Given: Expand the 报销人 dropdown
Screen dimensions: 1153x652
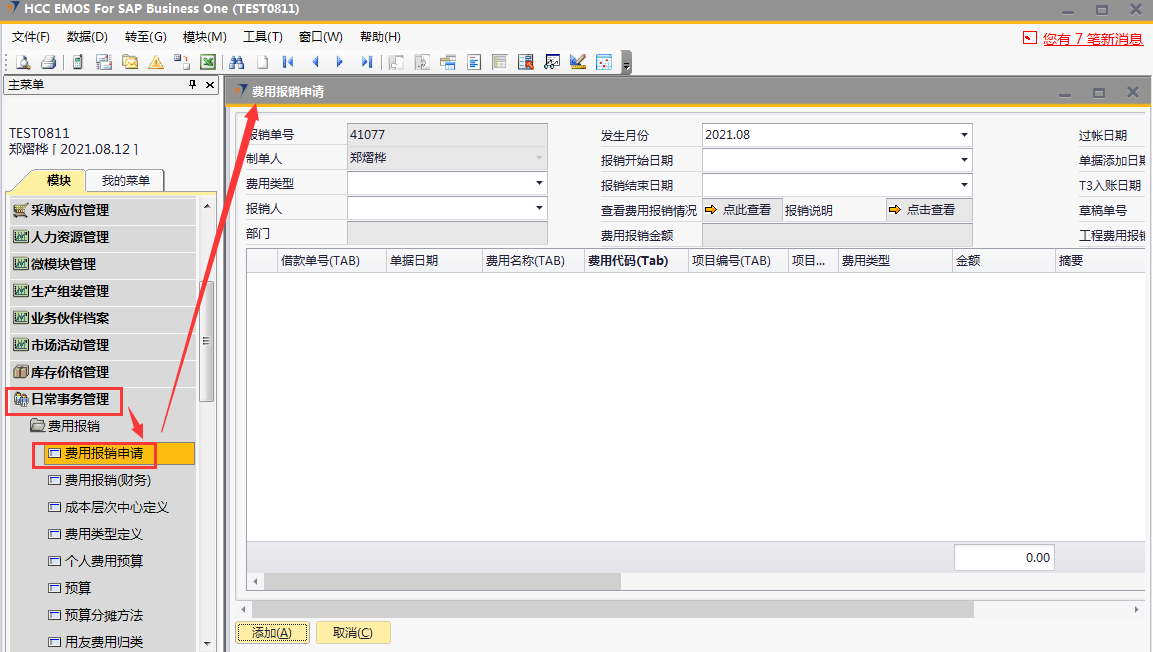Looking at the screenshot, I should click(x=539, y=208).
